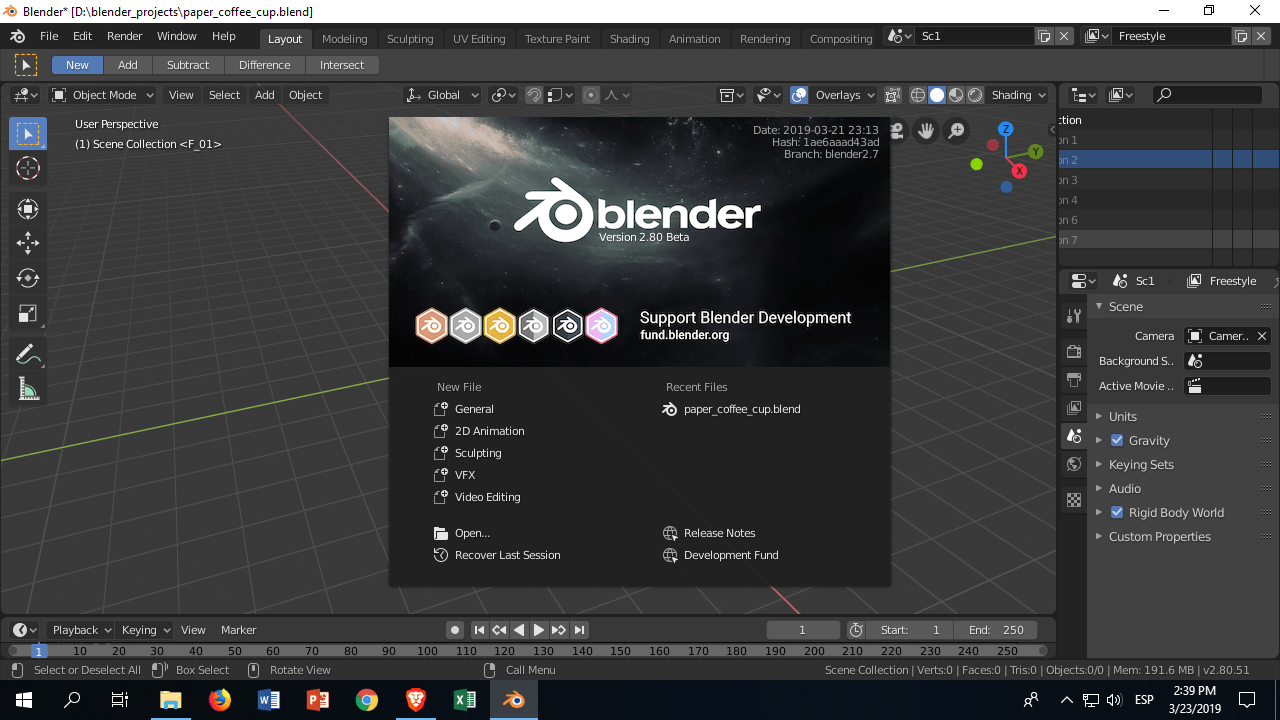The height and width of the screenshot is (720, 1280).
Task: Open the Object Mode dropdown
Action: [102, 95]
